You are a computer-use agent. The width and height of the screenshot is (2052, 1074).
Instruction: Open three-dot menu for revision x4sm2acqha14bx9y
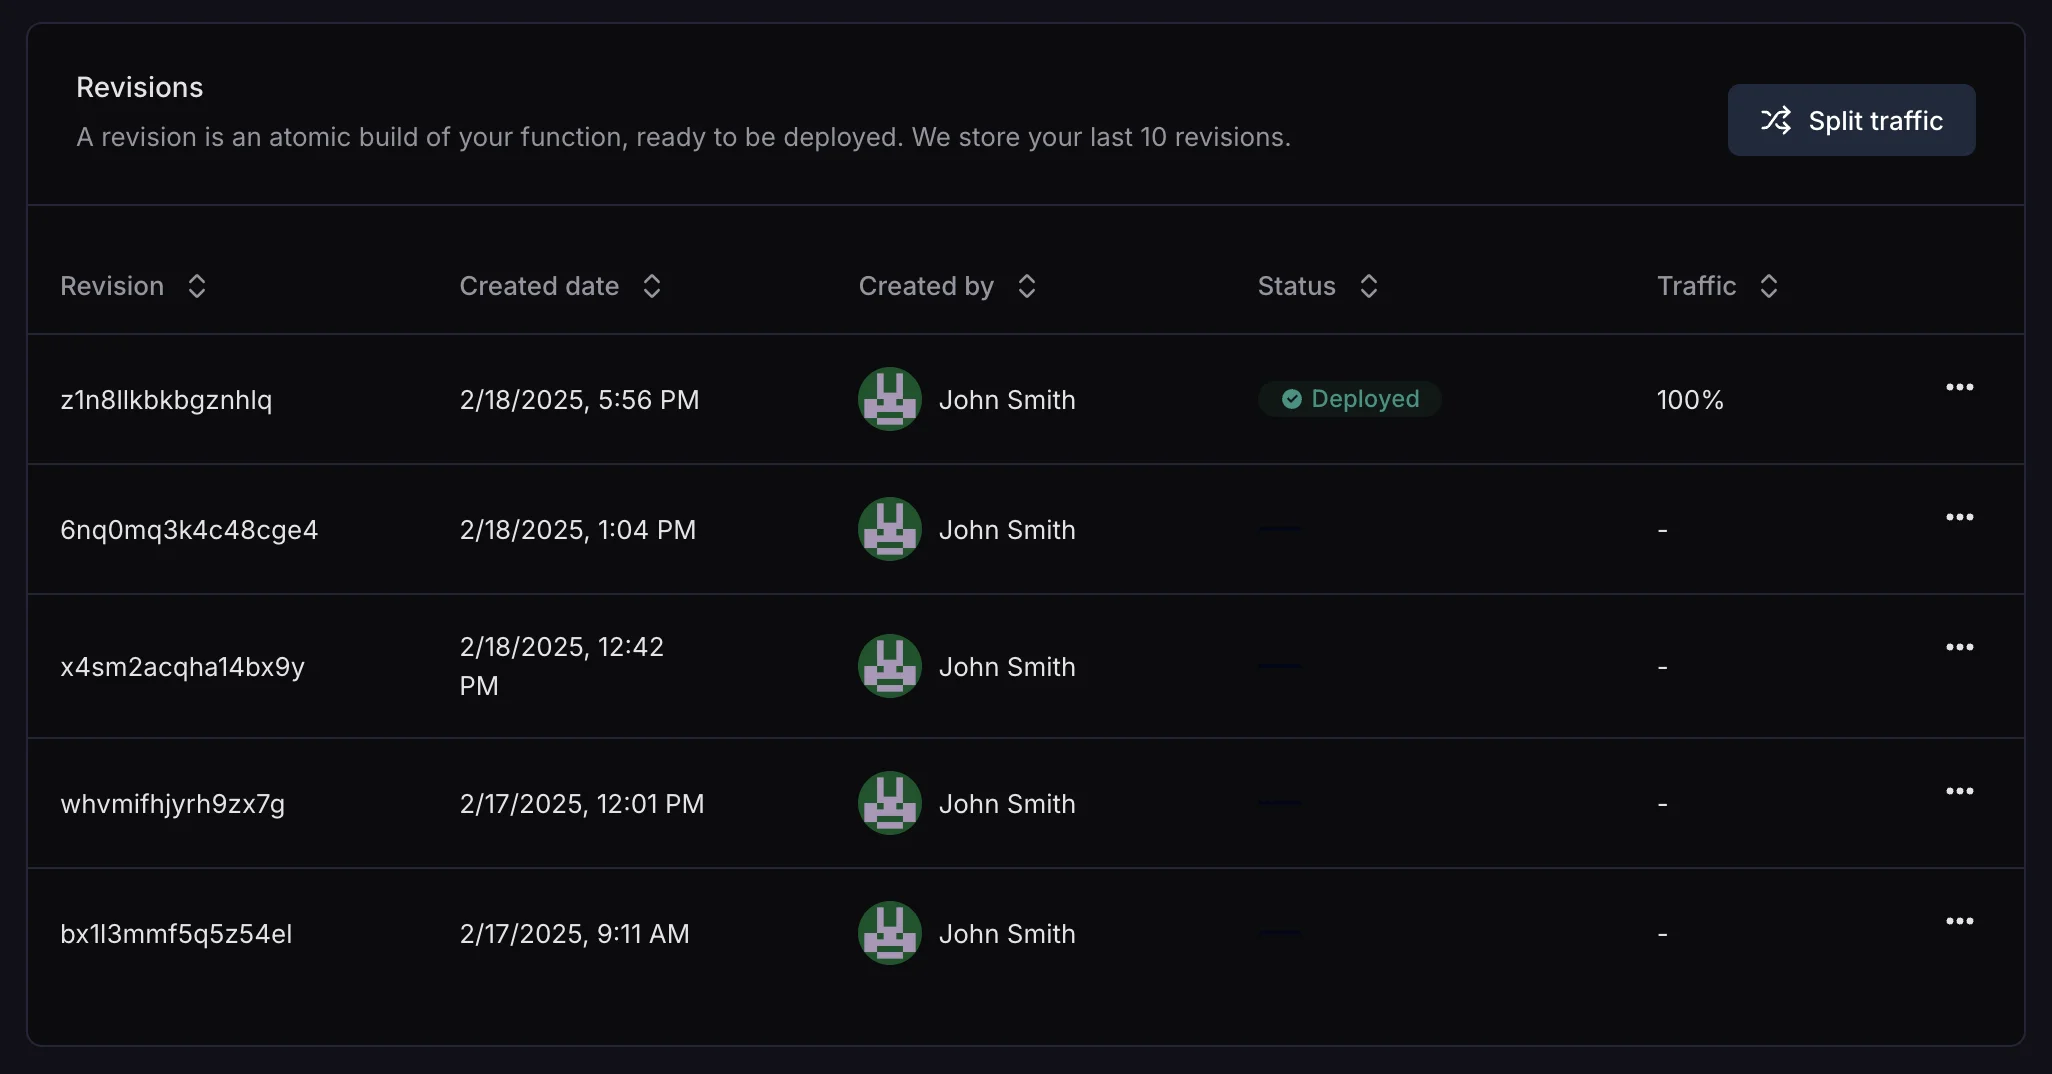point(1959,647)
